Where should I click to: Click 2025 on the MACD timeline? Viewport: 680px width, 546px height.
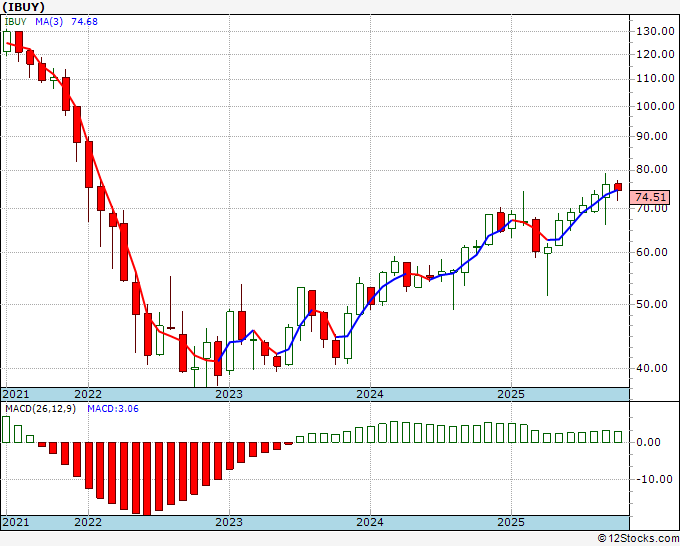[511, 522]
